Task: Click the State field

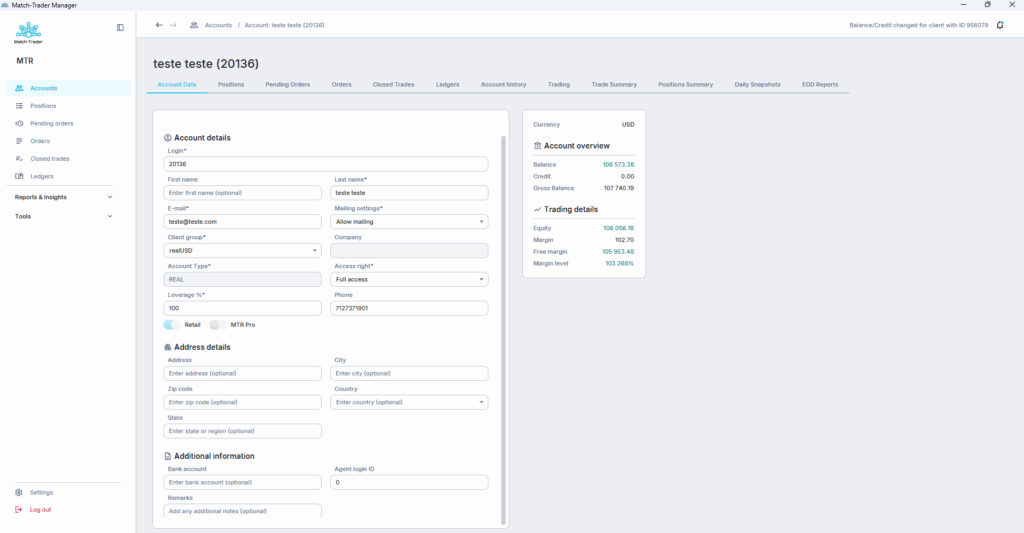Action: pos(242,430)
